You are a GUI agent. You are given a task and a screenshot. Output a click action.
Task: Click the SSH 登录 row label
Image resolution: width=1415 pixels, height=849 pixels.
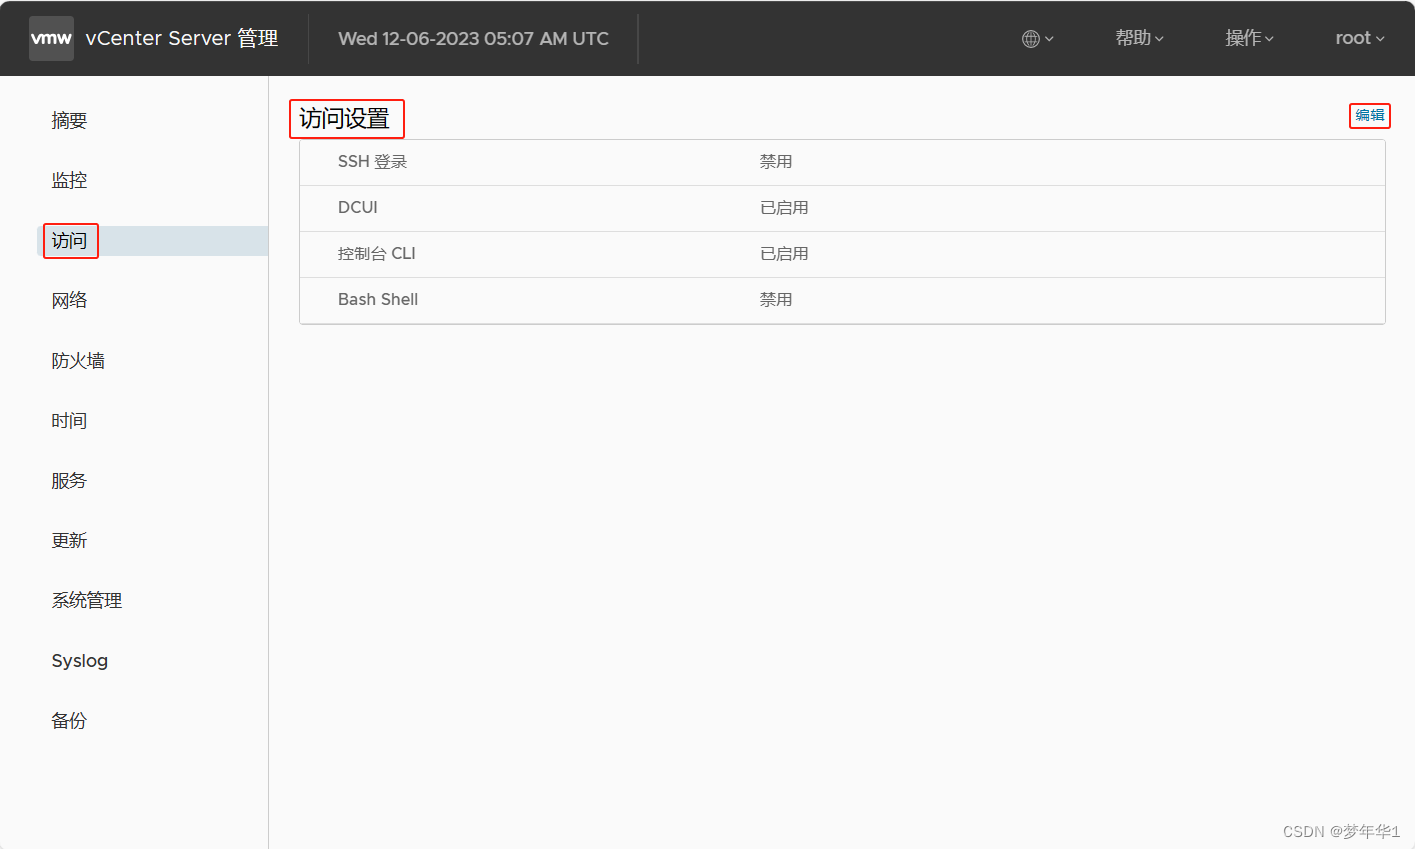tap(372, 162)
